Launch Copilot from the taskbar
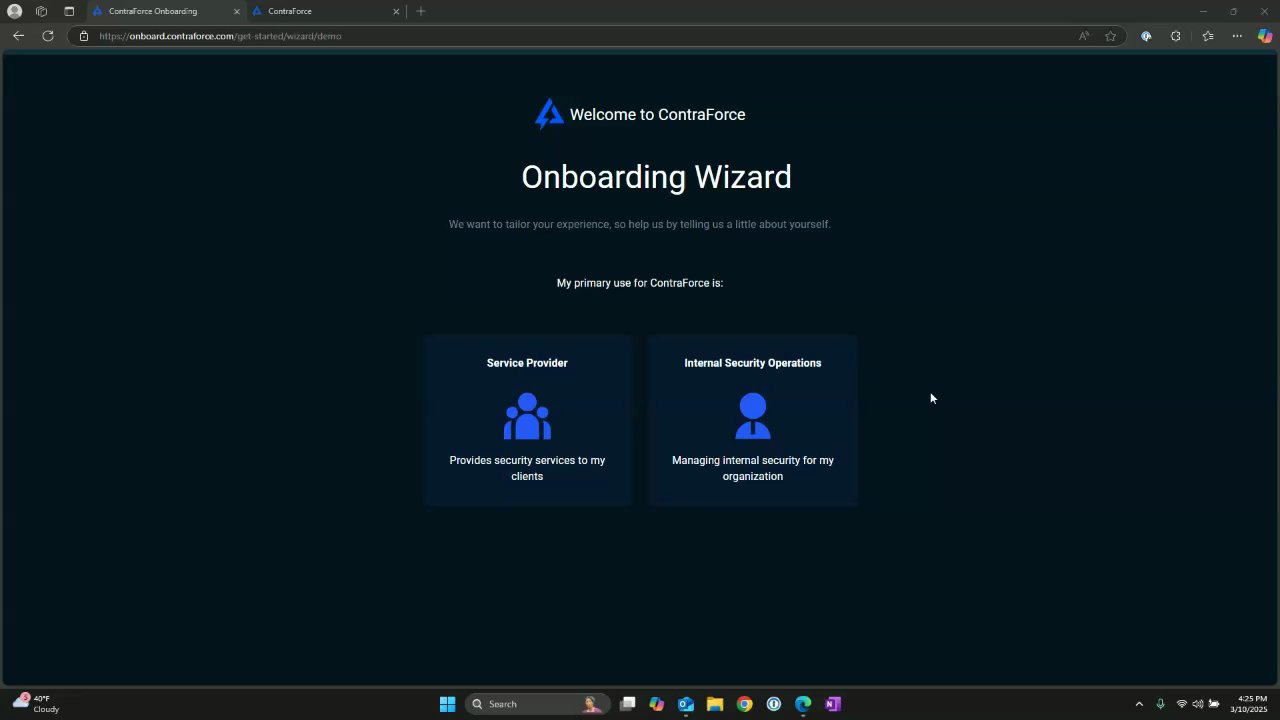 pos(657,704)
